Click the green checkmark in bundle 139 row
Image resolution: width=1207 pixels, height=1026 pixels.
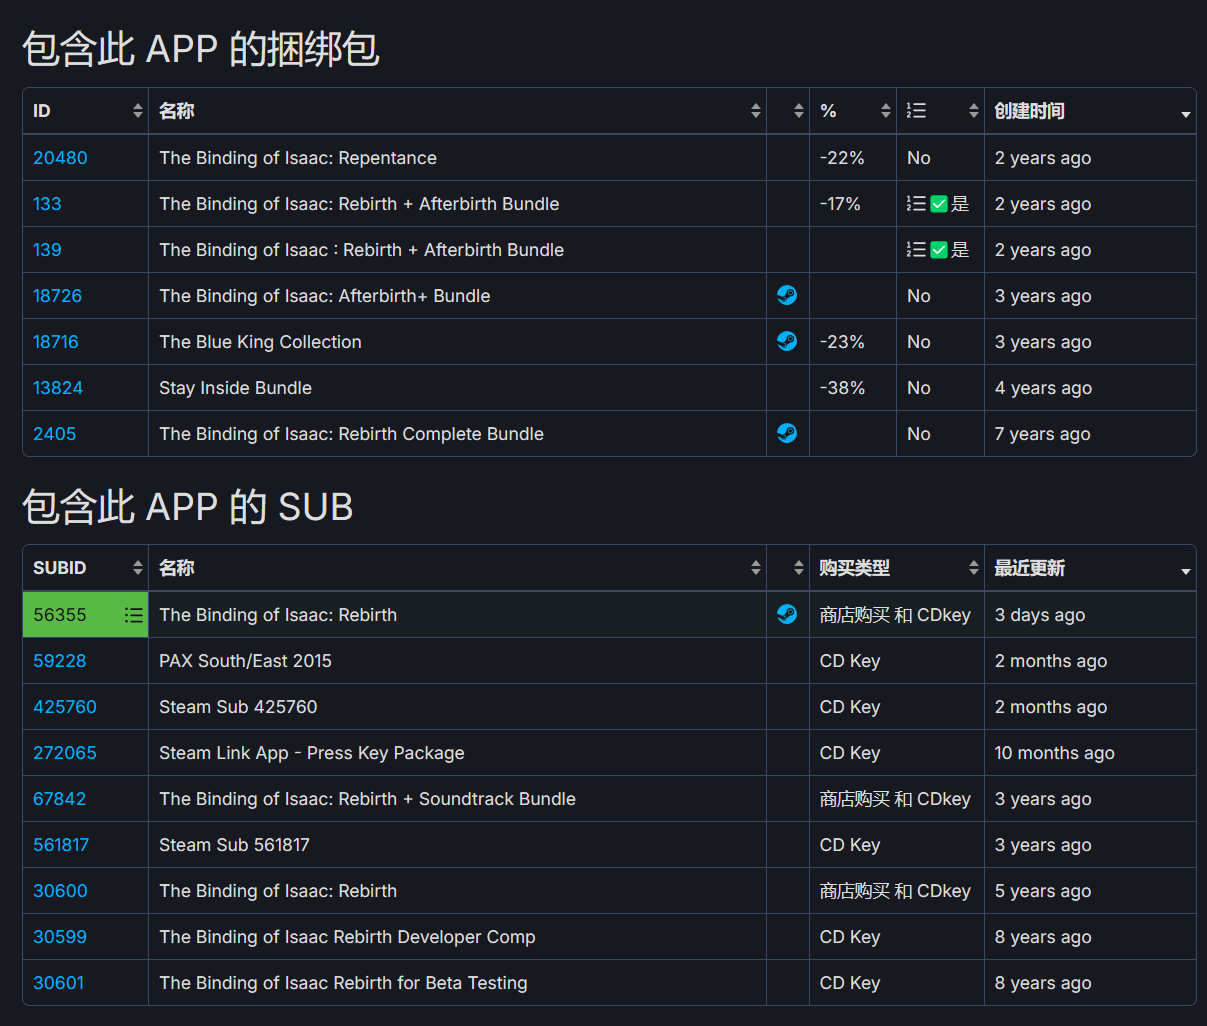(x=939, y=250)
